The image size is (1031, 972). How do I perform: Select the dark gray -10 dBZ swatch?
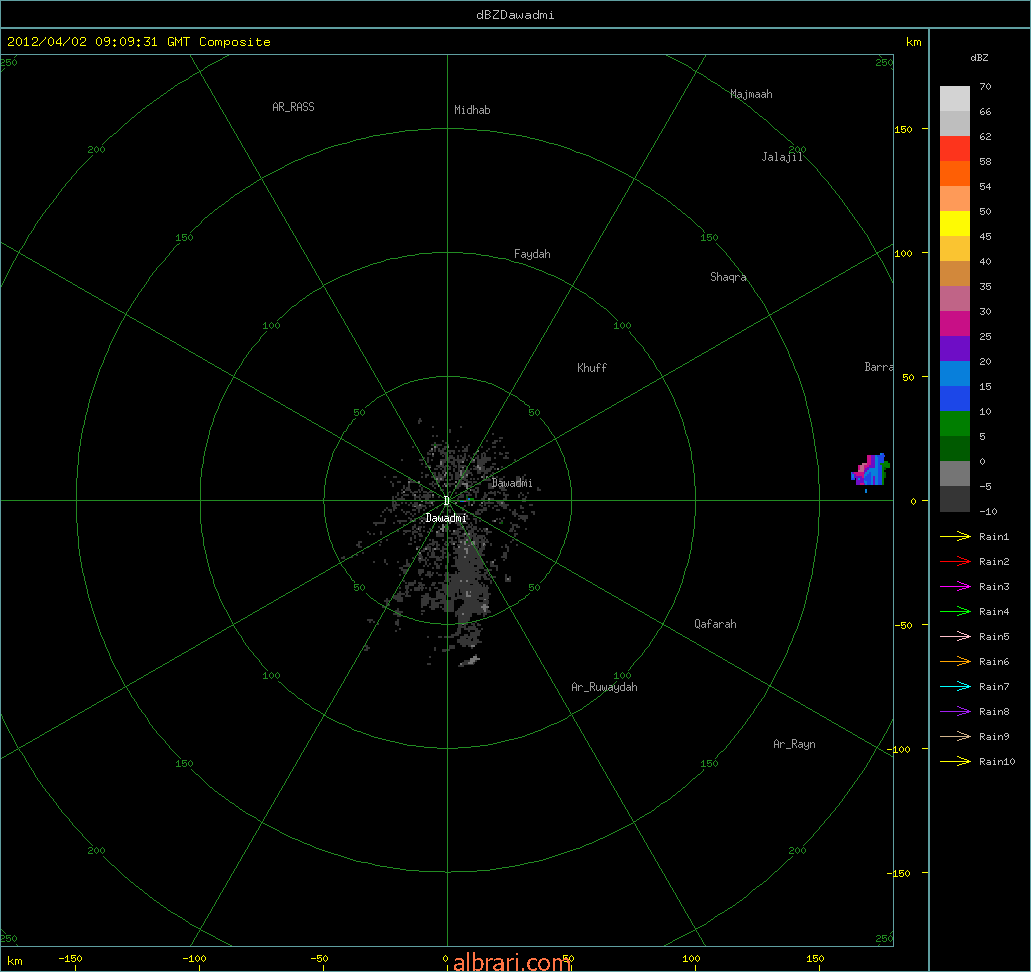click(955, 498)
